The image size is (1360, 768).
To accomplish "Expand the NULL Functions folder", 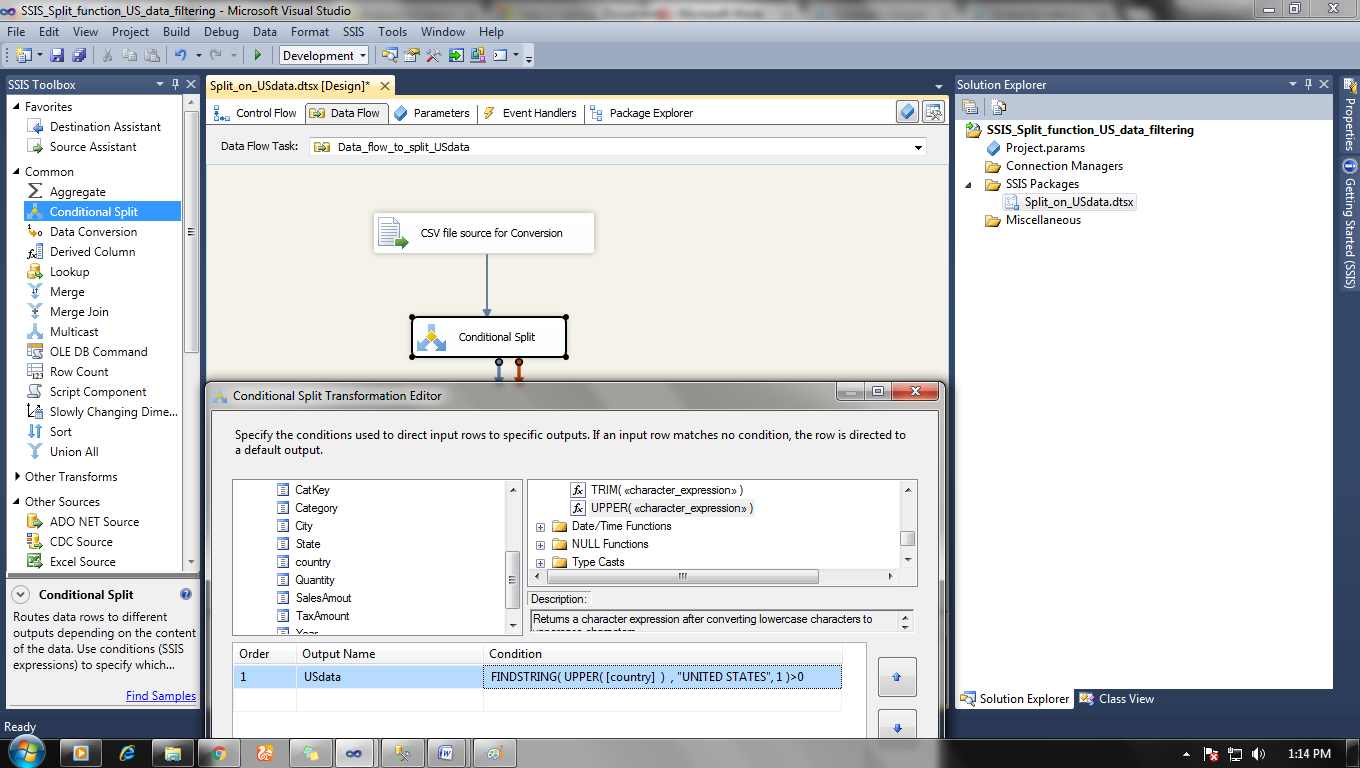I will (x=540, y=544).
